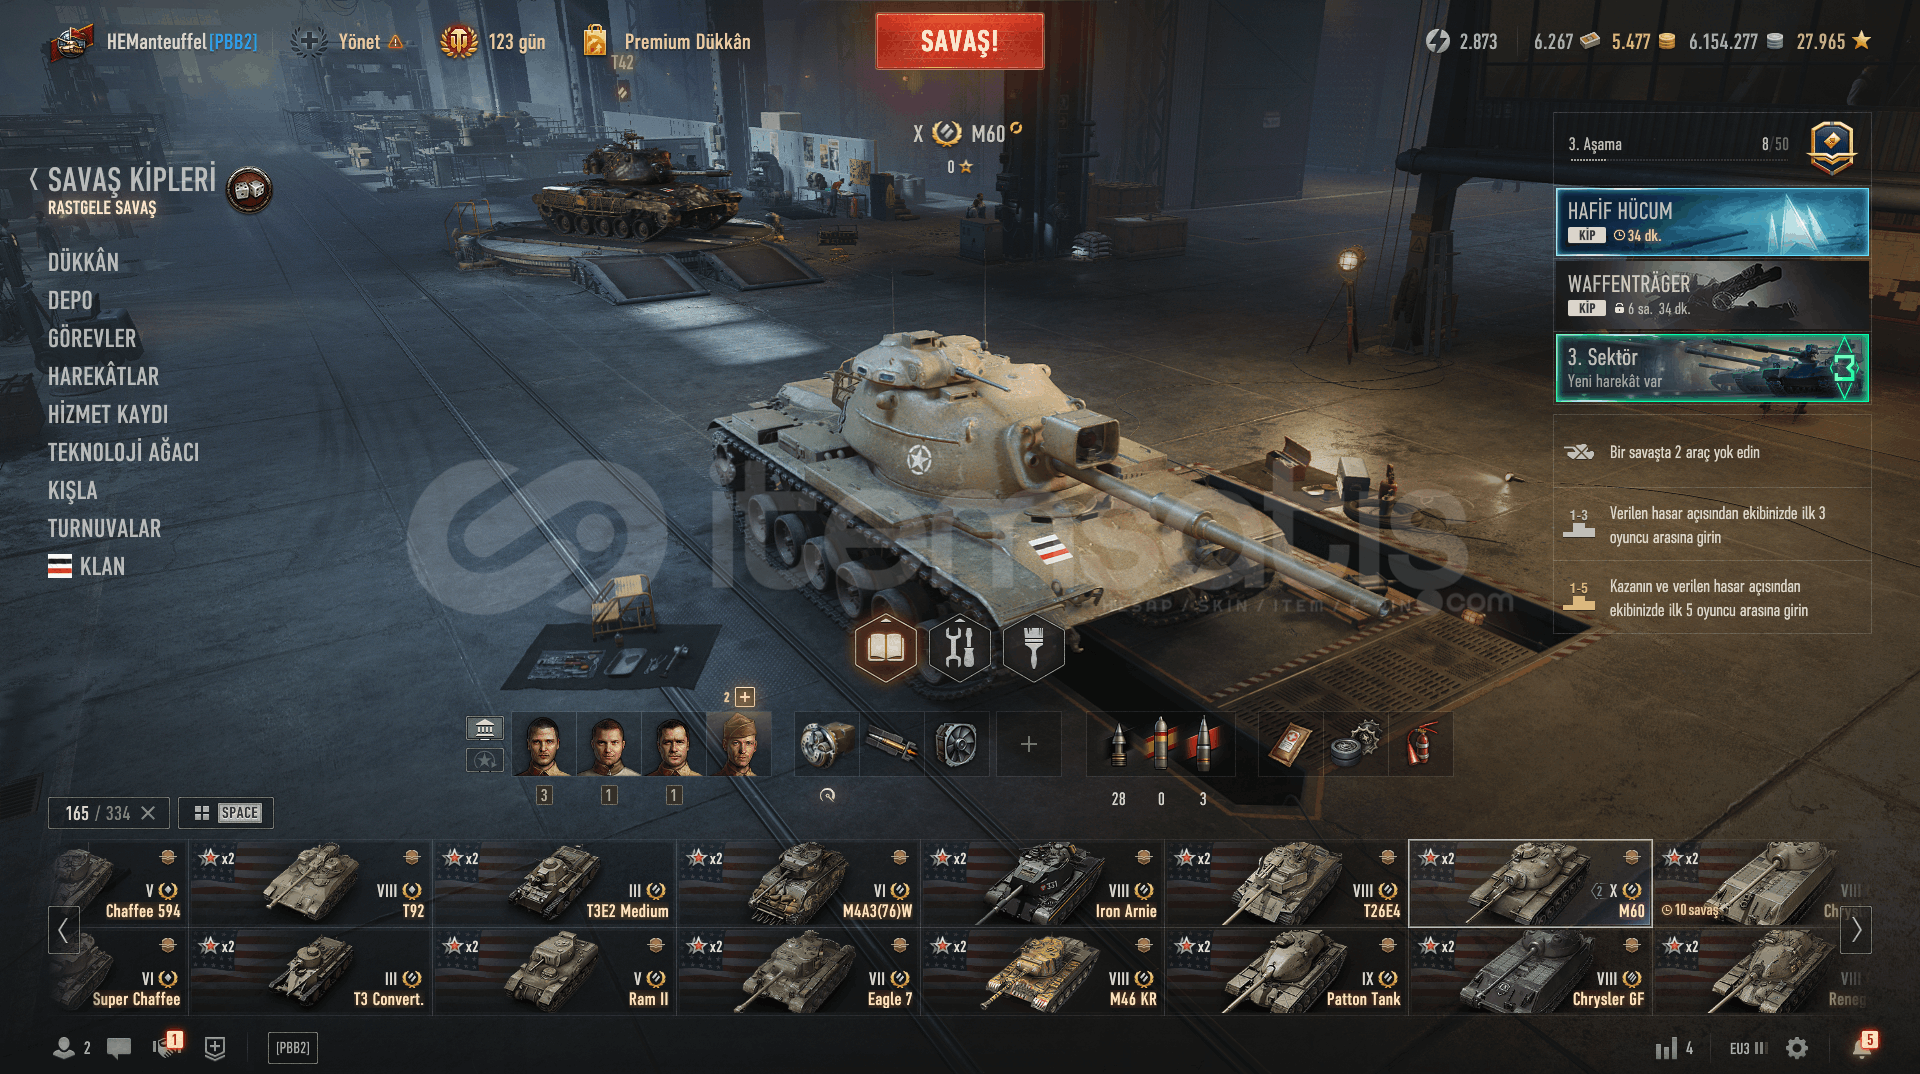Show next tanks with carousel right arrow
Screen dimensions: 1920x1074
click(x=1856, y=930)
